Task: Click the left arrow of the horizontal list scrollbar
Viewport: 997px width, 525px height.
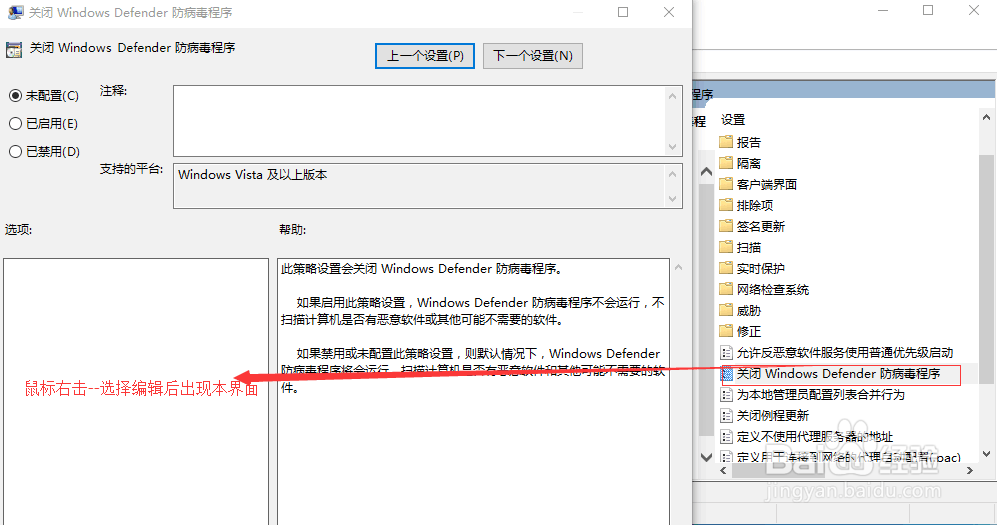Action: tap(723, 470)
